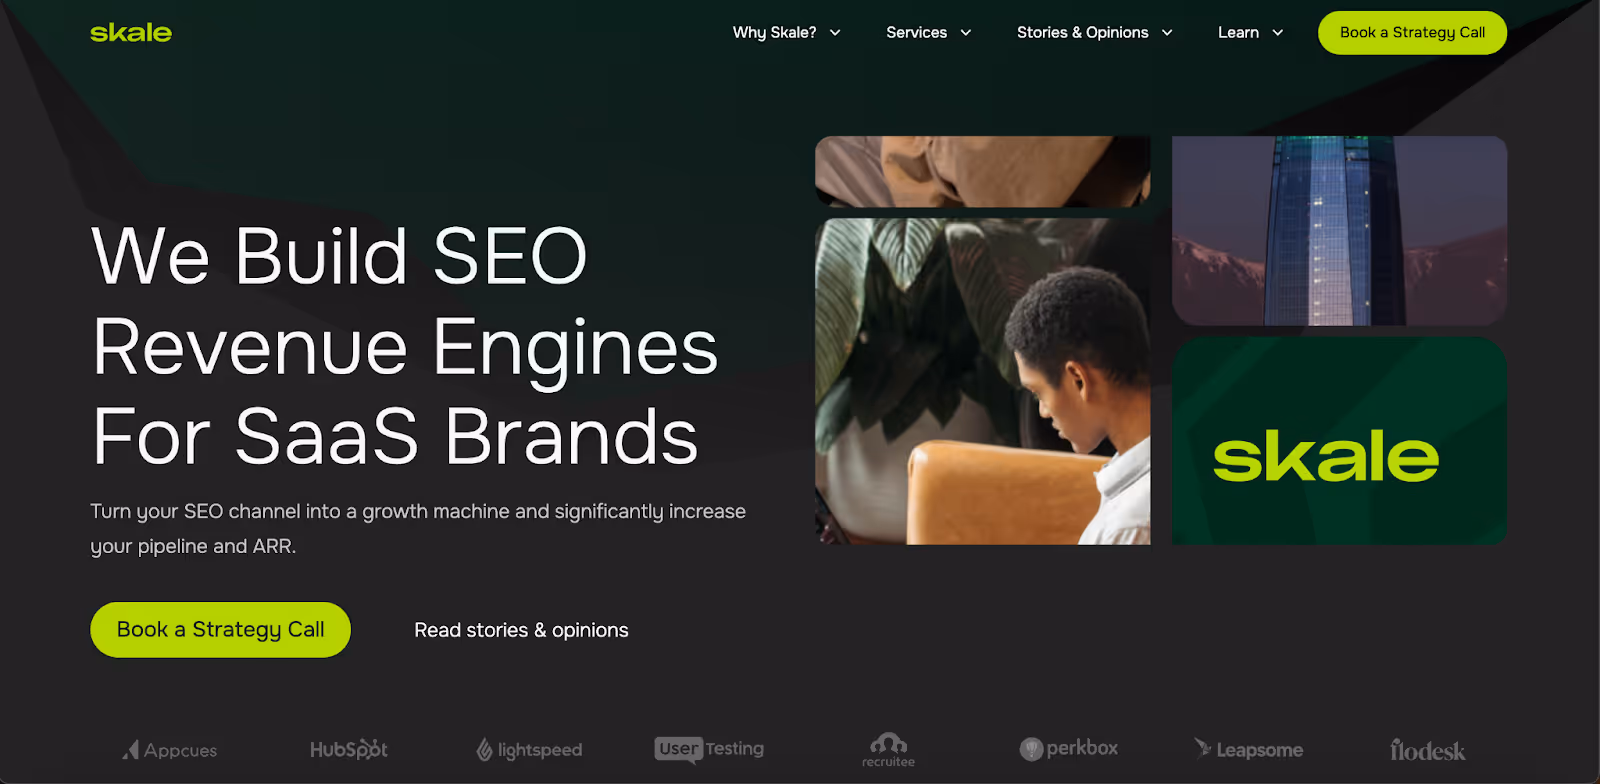Click the Appcues logo
The image size is (1600, 784).
pyautogui.click(x=169, y=750)
